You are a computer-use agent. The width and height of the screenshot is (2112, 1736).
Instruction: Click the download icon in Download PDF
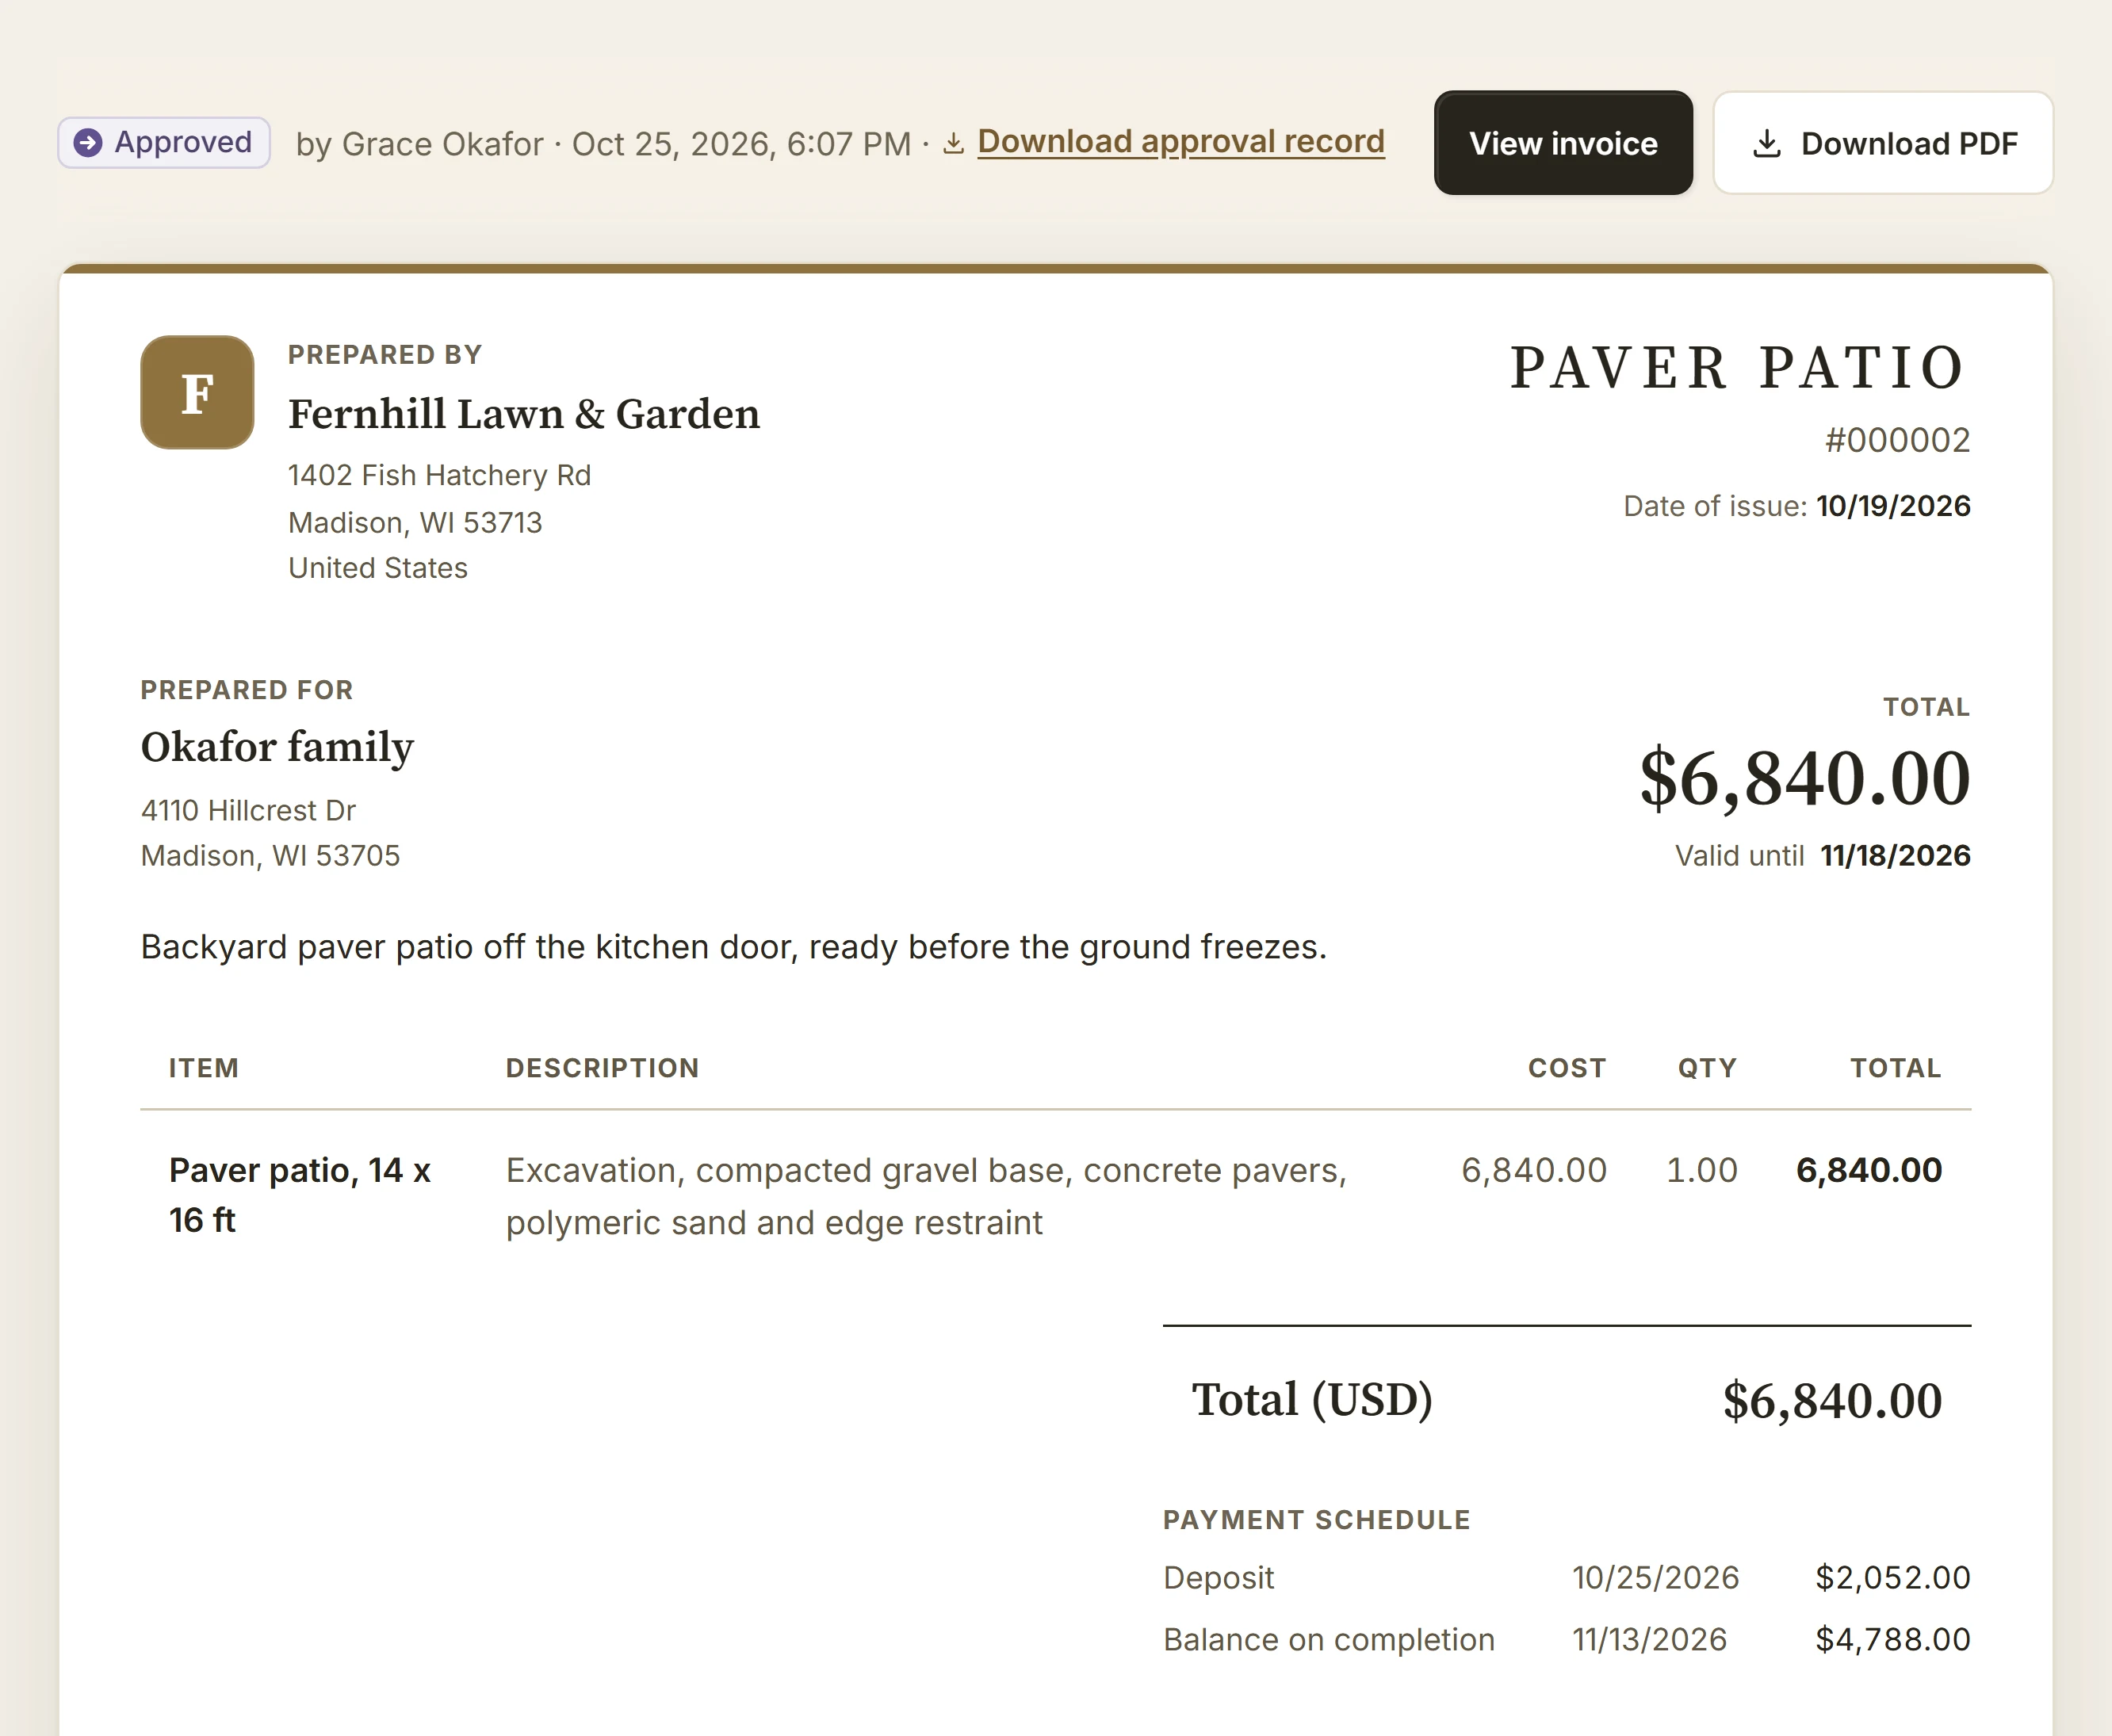click(x=1767, y=144)
